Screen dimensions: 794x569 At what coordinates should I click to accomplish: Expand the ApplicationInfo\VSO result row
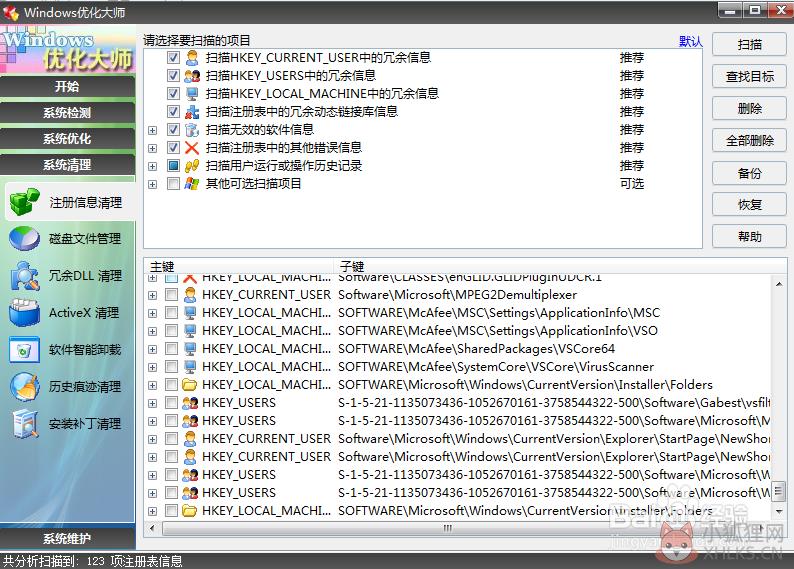click(x=152, y=332)
